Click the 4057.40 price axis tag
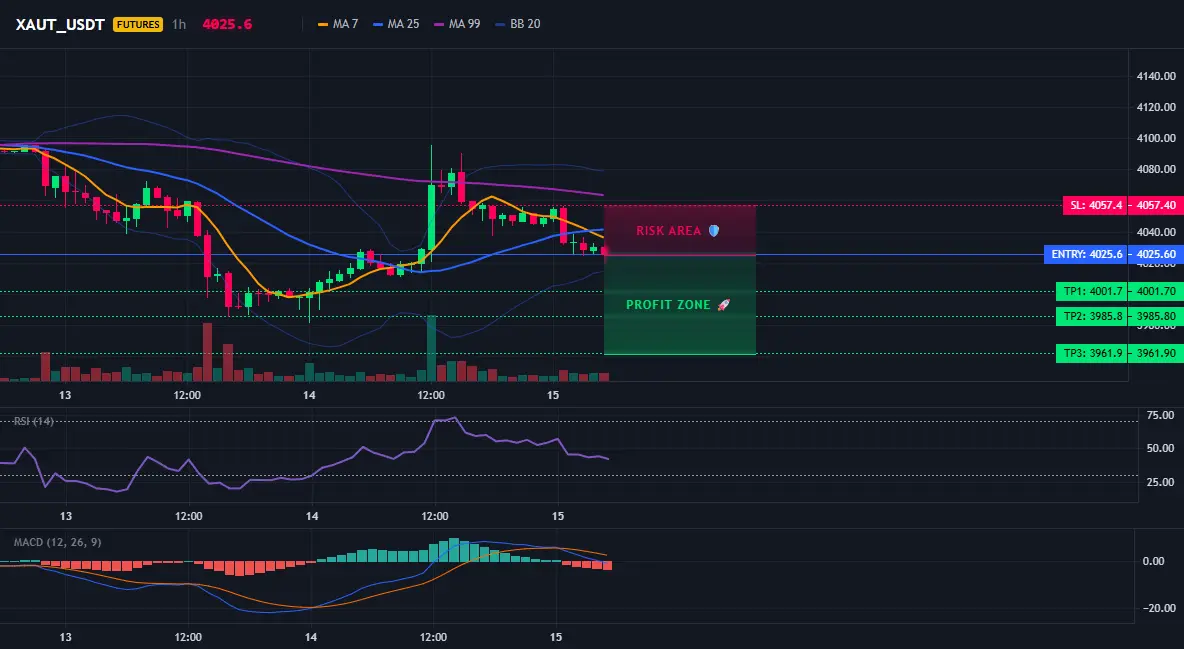The width and height of the screenshot is (1184, 649). (1156, 205)
